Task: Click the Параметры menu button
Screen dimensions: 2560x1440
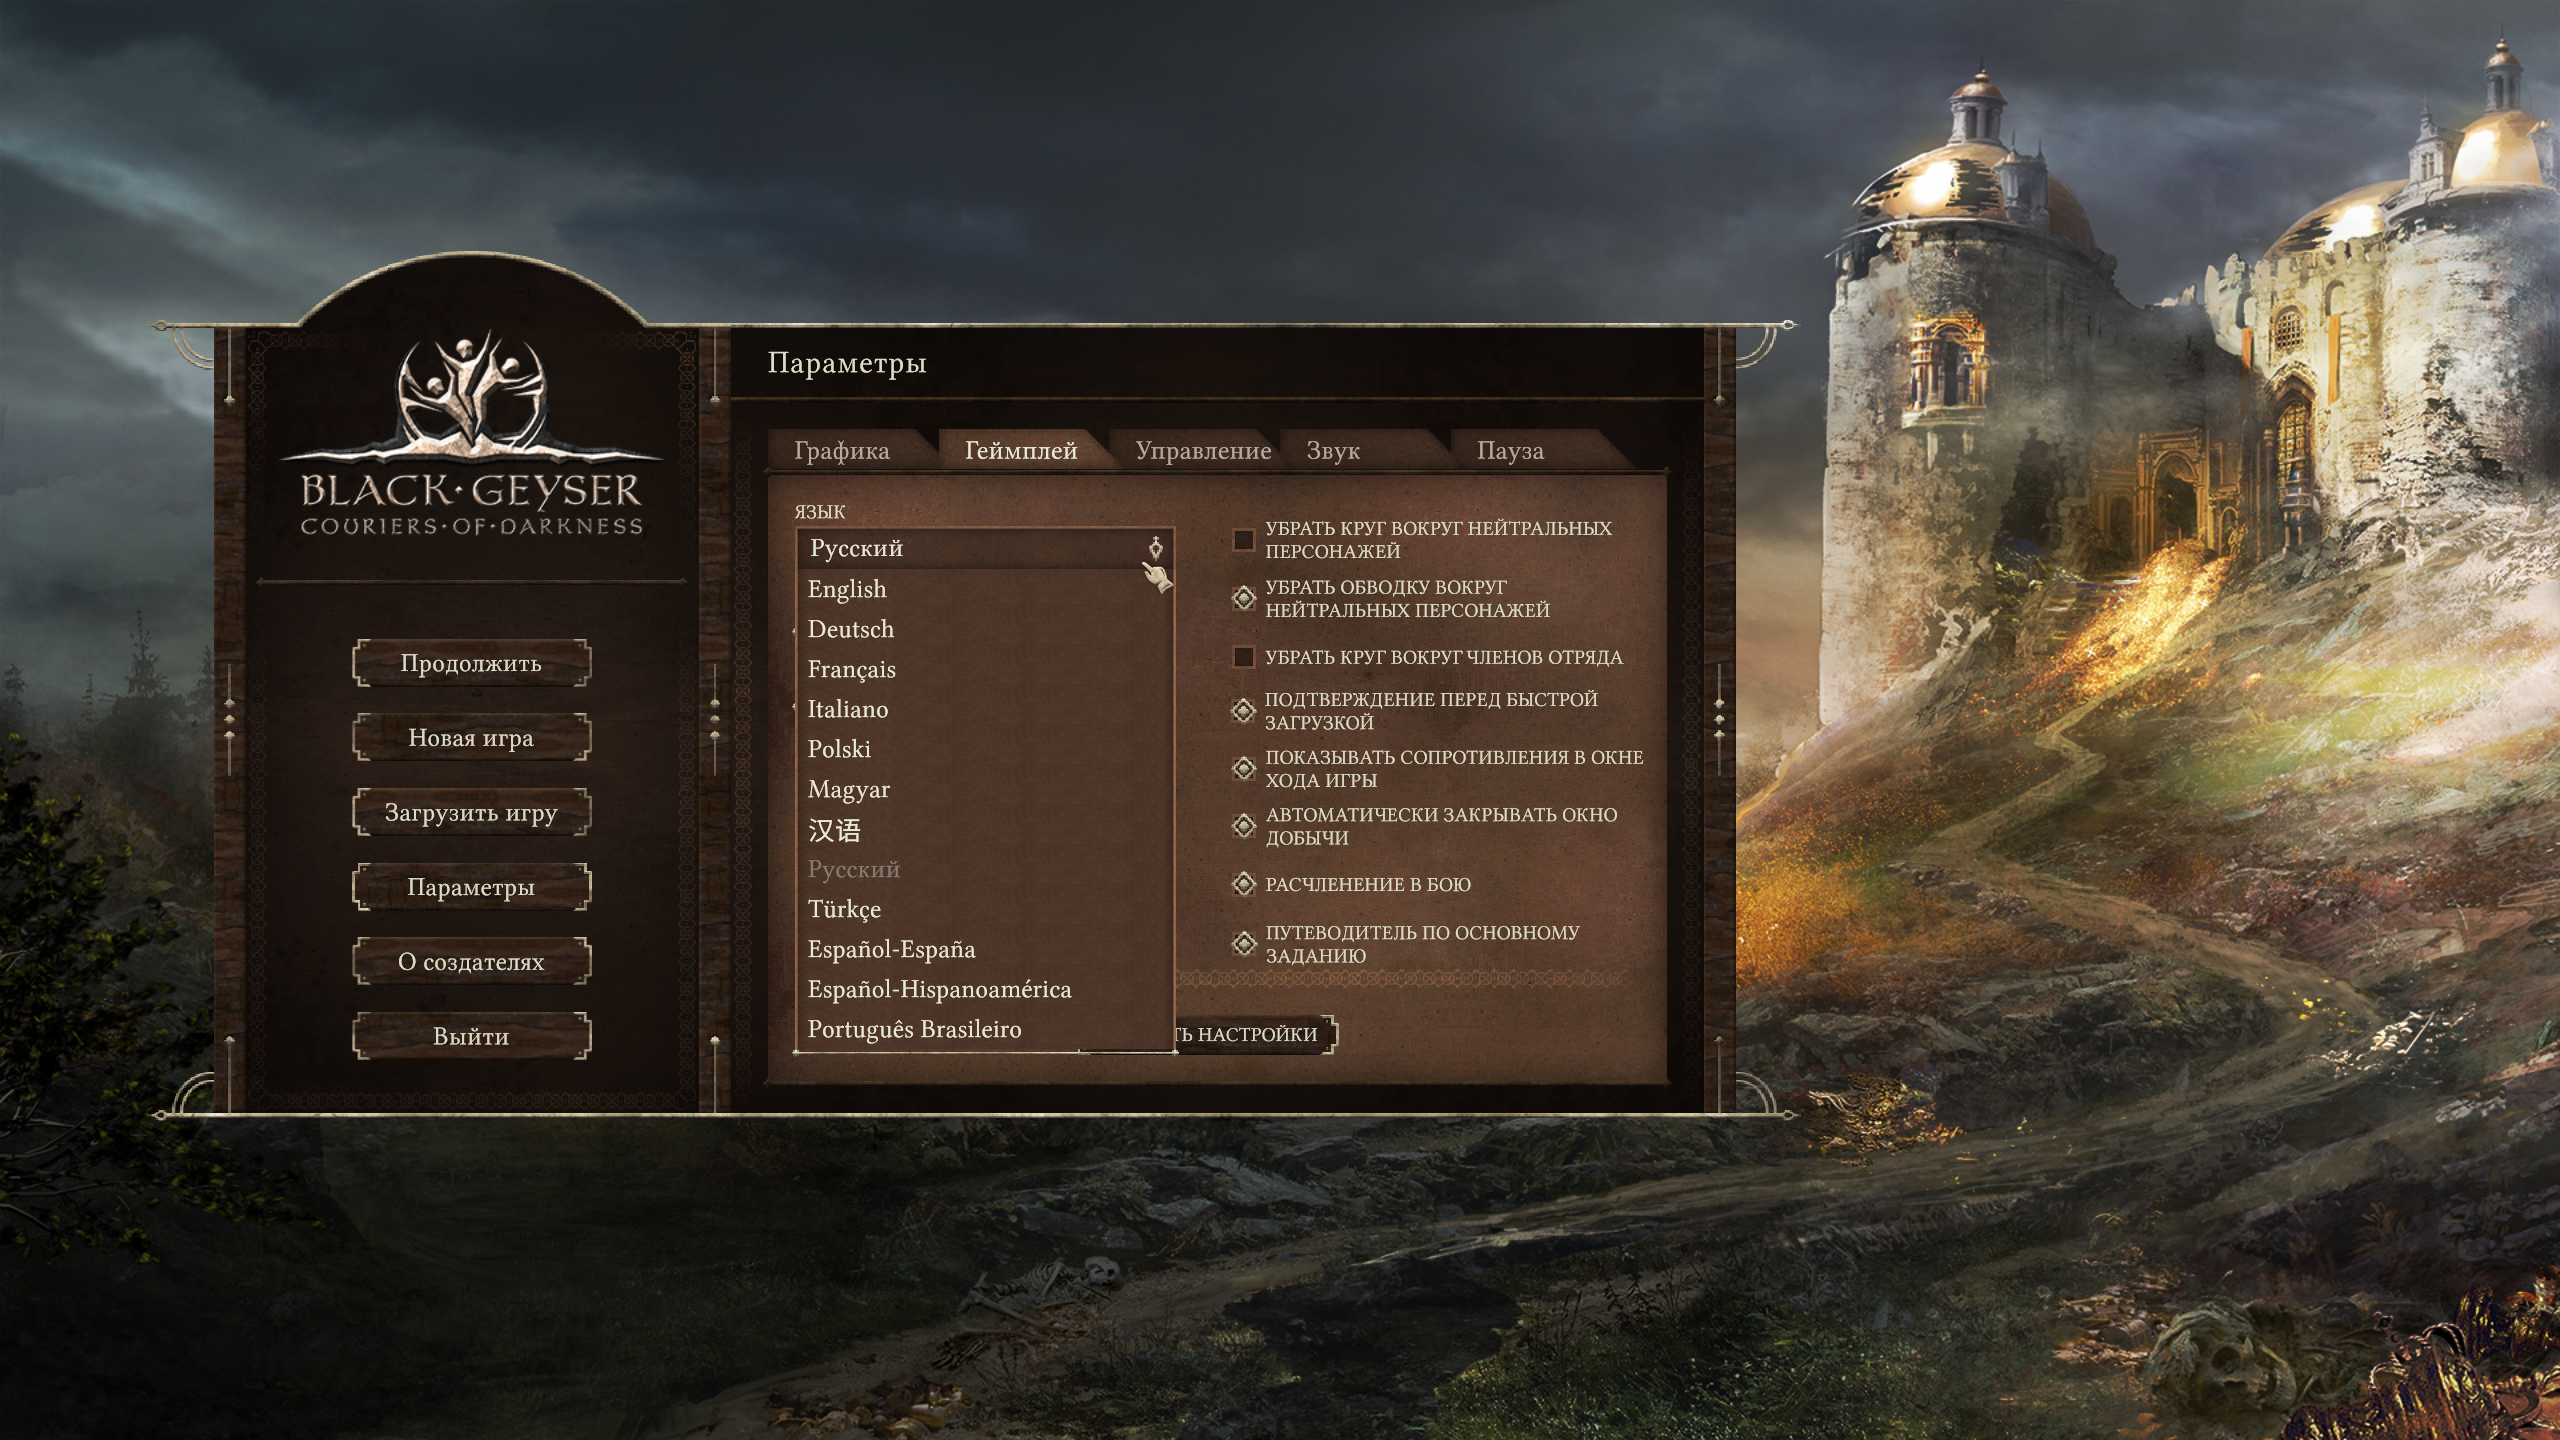Action: (x=471, y=887)
